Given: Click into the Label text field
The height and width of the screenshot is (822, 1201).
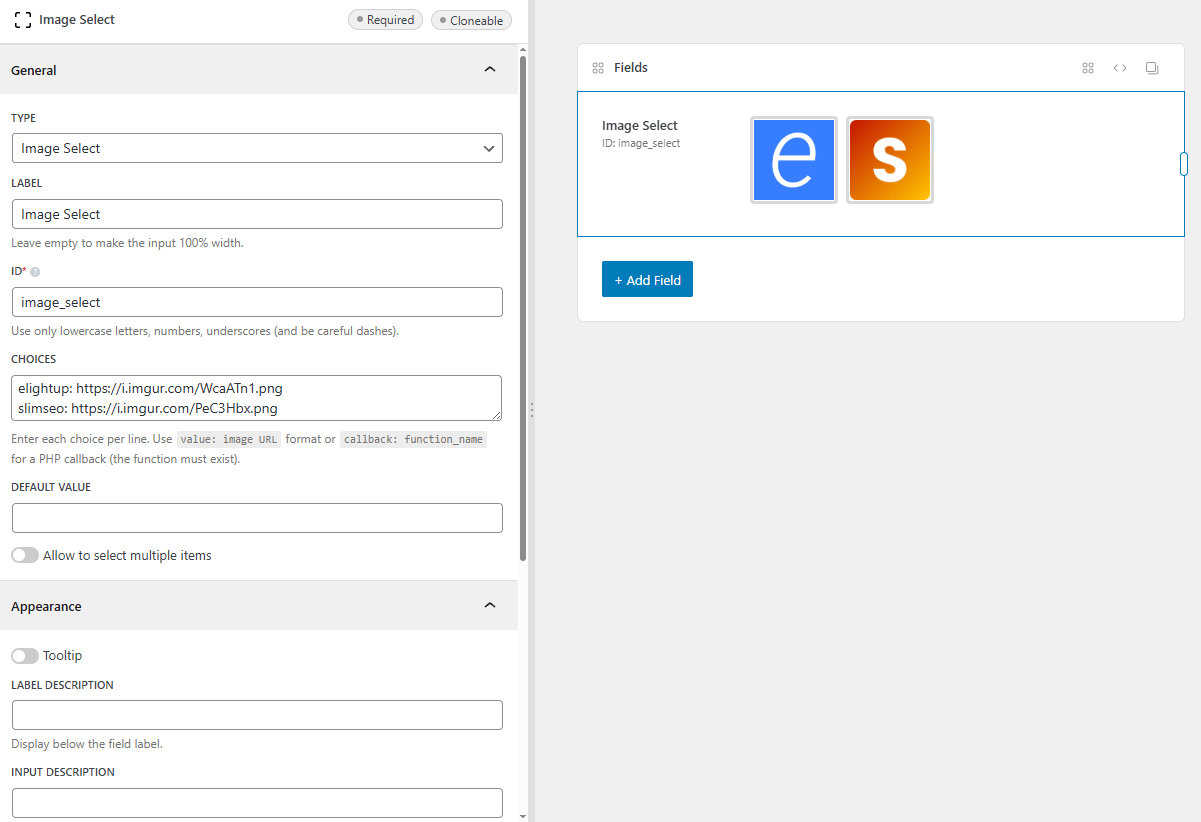Looking at the screenshot, I should pyautogui.click(x=257, y=214).
